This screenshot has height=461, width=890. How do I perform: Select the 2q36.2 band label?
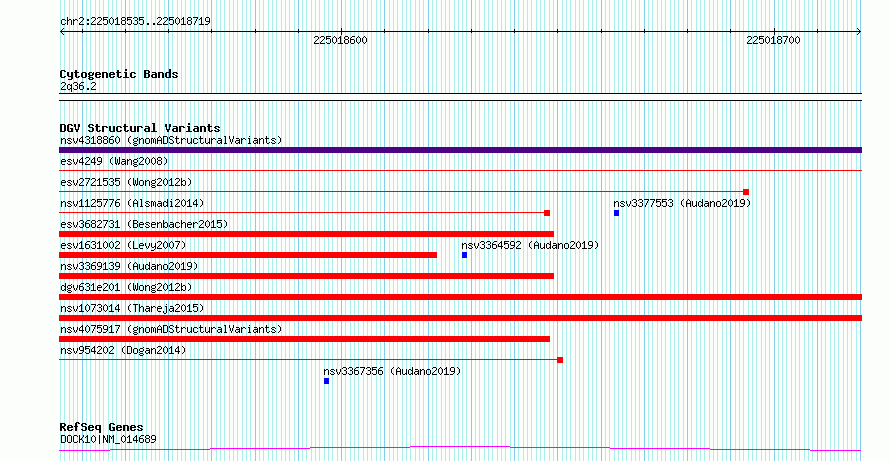(78, 86)
